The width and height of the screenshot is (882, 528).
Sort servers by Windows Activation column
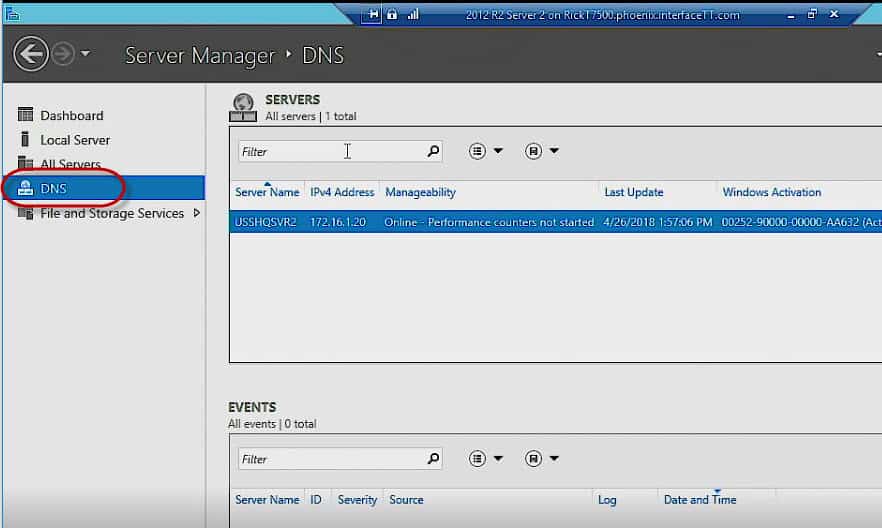pyautogui.click(x=772, y=192)
